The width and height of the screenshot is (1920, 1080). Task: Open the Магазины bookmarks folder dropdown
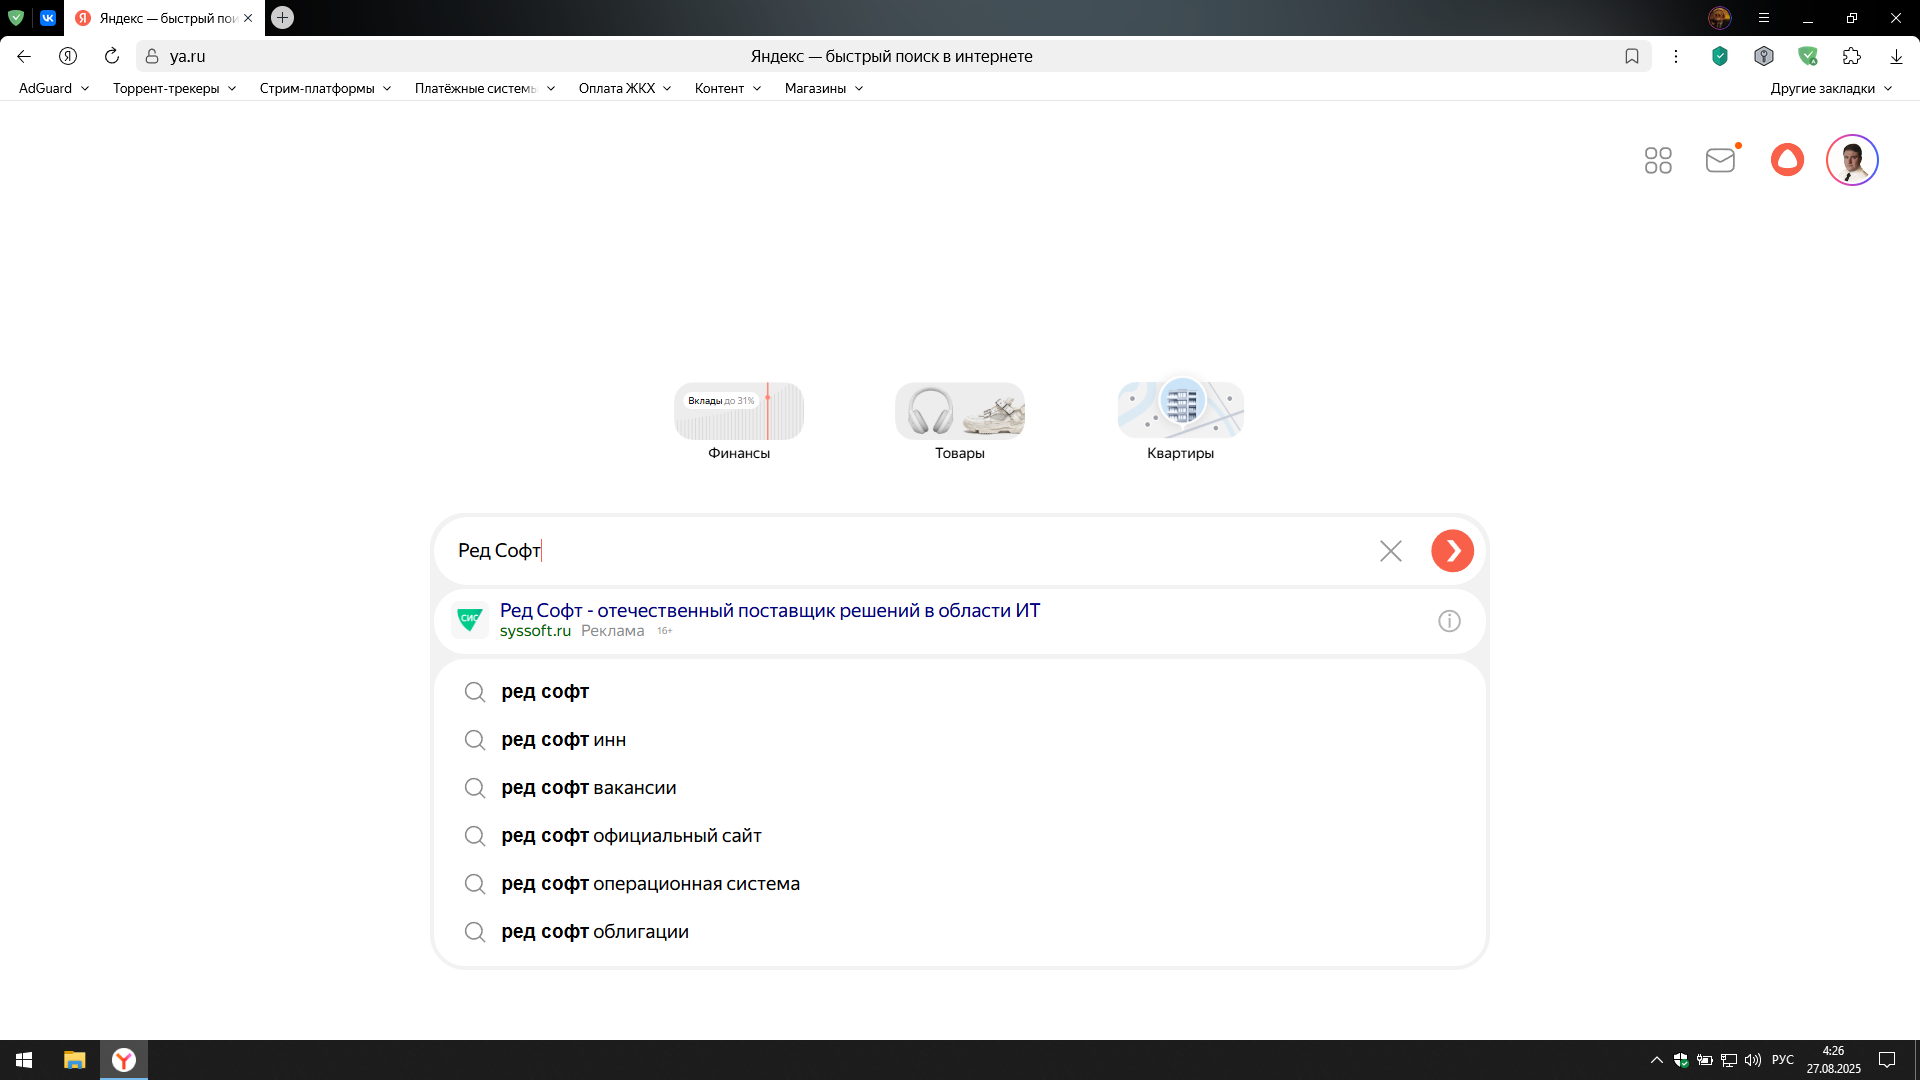pos(822,88)
